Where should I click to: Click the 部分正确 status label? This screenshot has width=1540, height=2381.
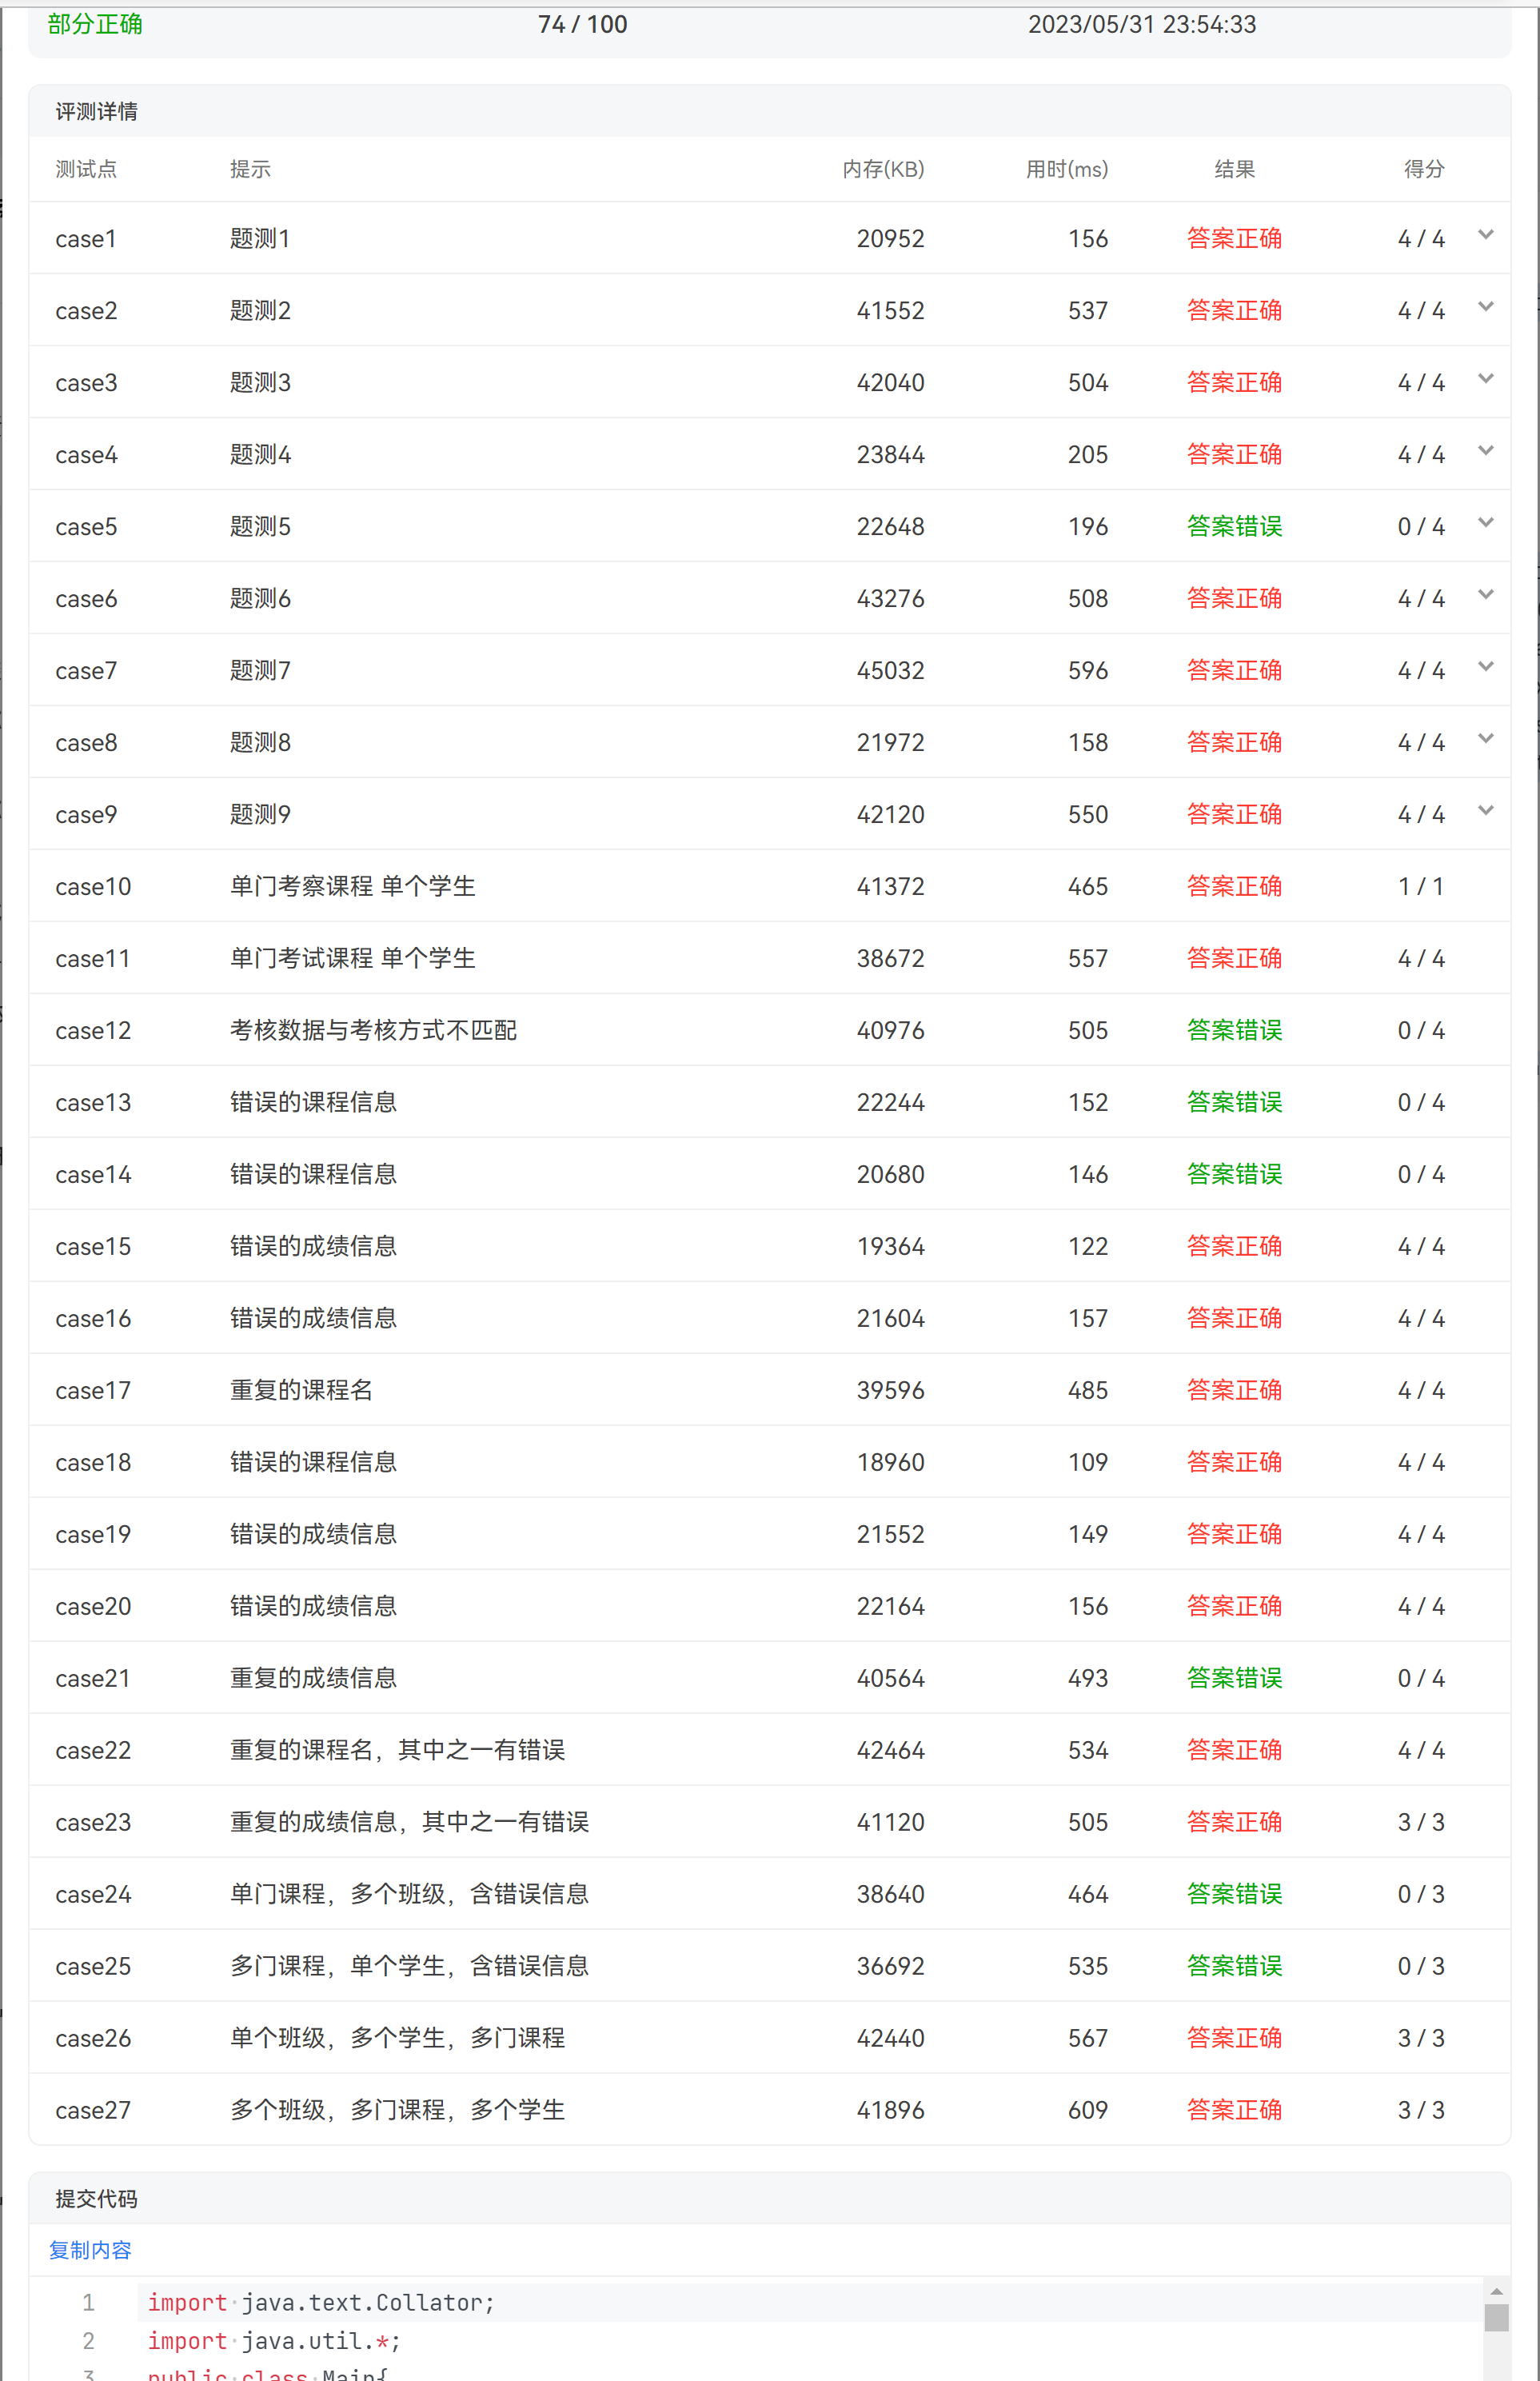coord(95,24)
